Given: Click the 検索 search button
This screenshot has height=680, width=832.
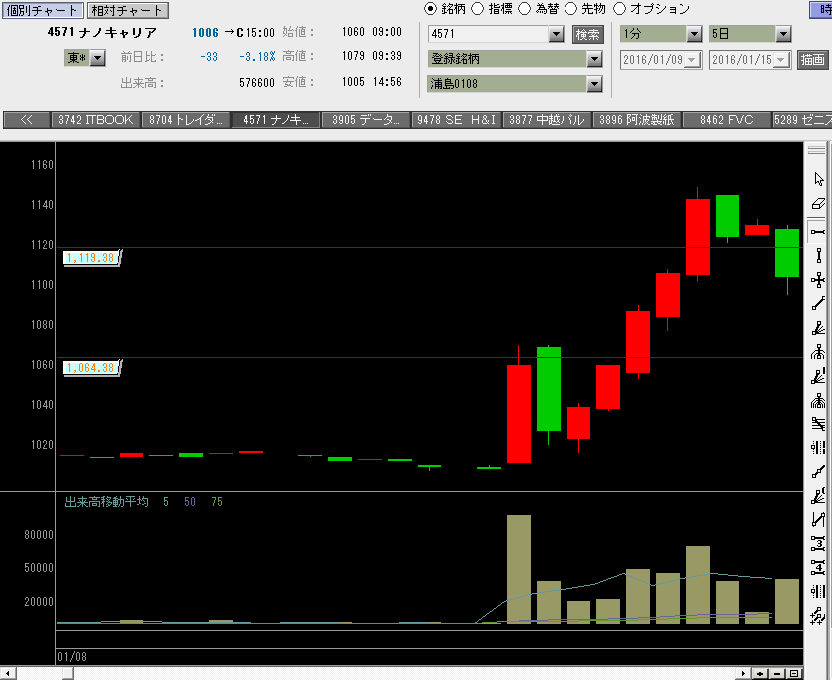Looking at the screenshot, I should 587,34.
